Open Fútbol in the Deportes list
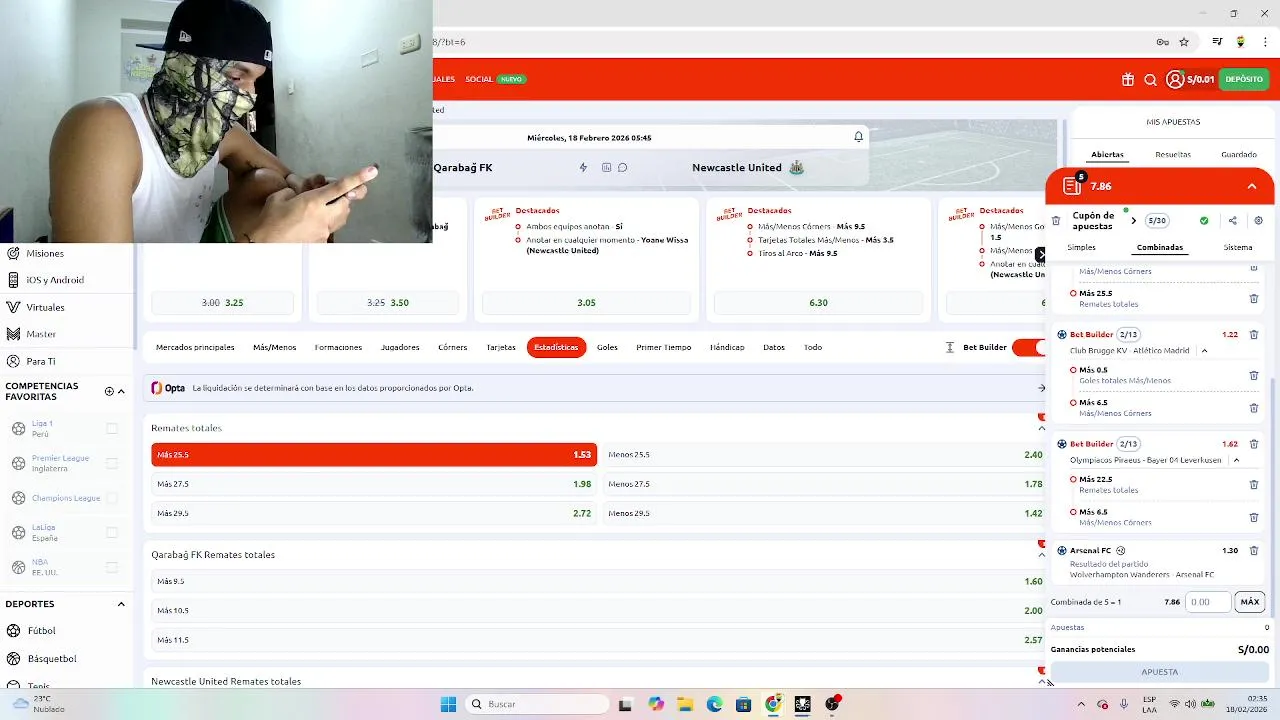Viewport: 1280px width, 720px height. (x=41, y=631)
